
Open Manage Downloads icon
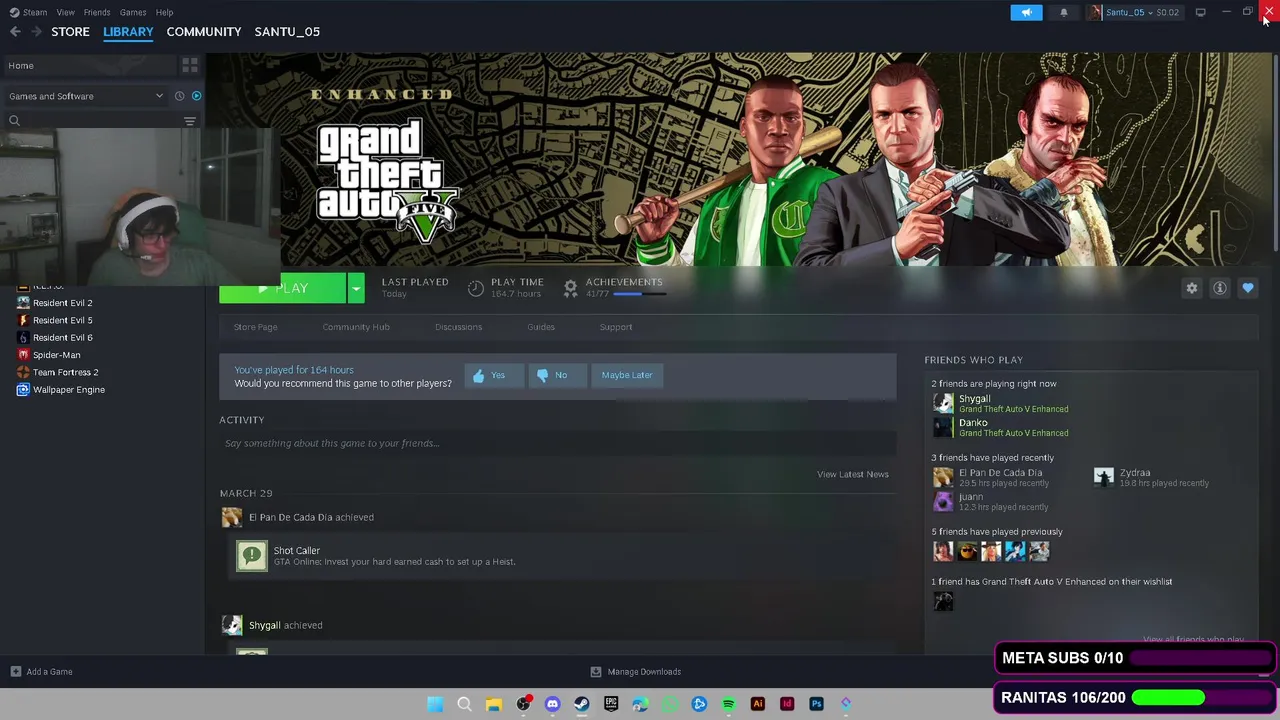596,672
